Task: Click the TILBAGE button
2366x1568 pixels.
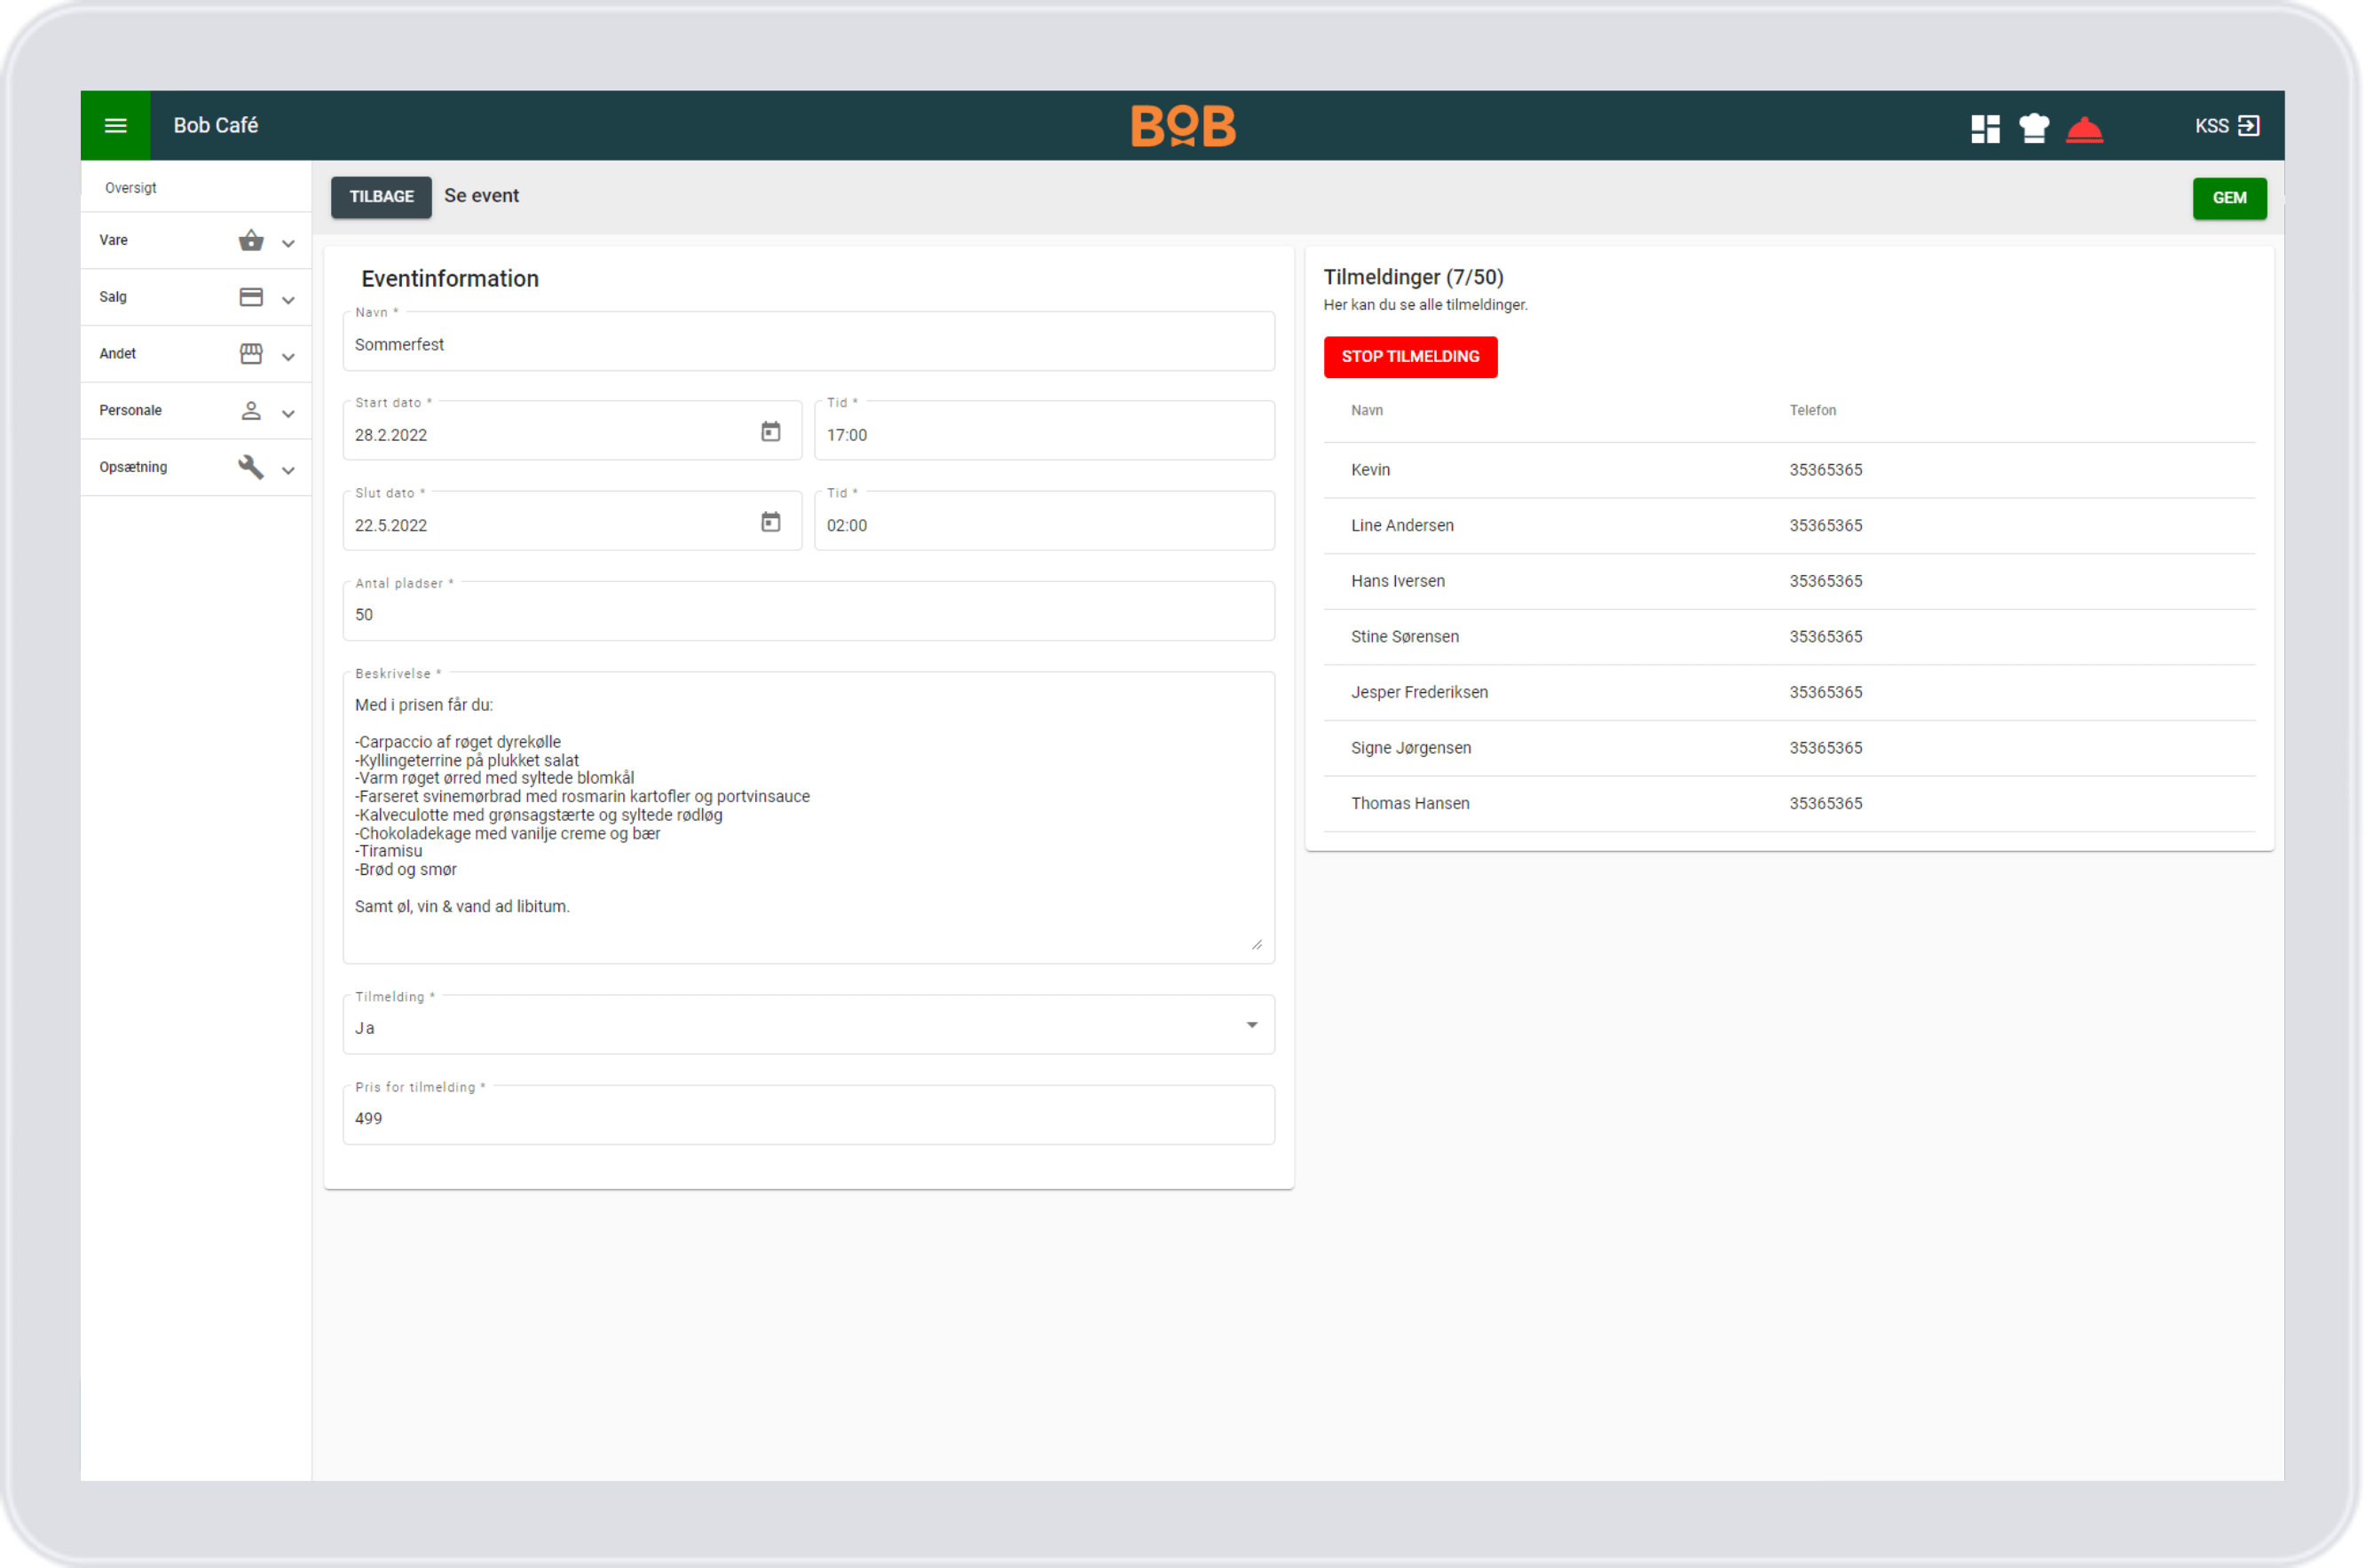Action: pyautogui.click(x=381, y=197)
